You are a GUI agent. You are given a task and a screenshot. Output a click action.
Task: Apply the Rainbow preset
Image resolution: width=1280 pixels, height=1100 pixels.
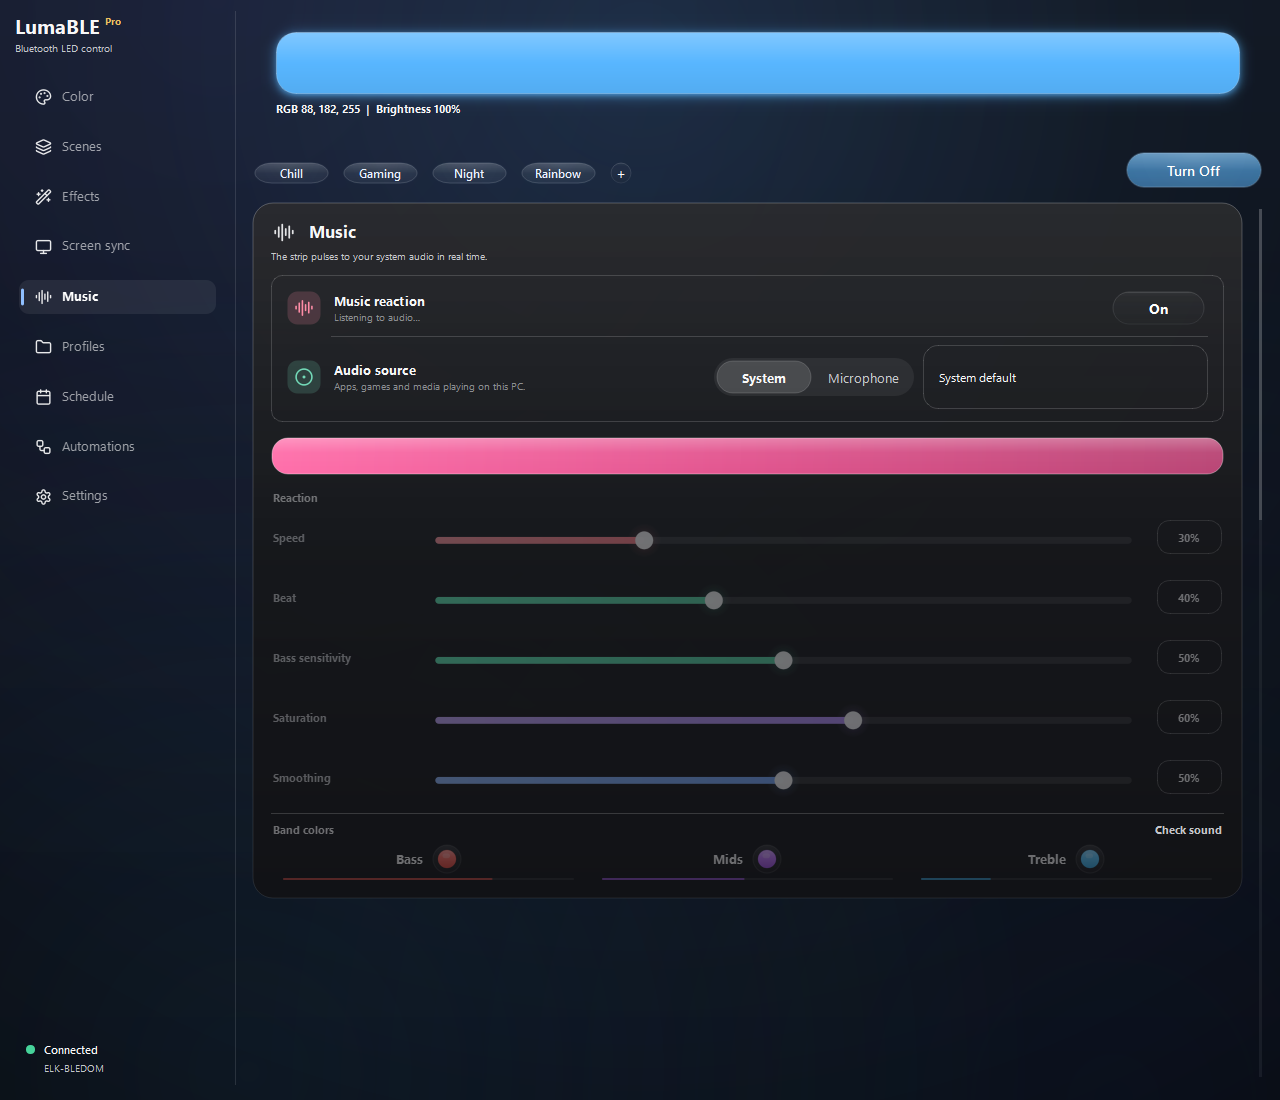point(558,174)
